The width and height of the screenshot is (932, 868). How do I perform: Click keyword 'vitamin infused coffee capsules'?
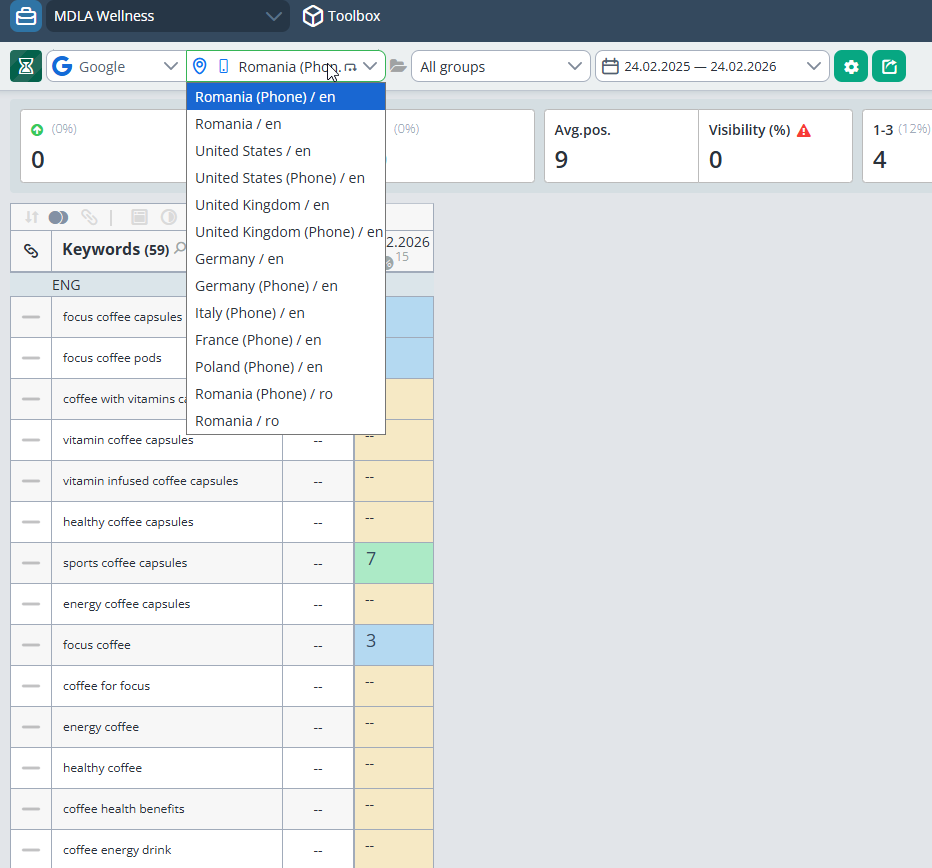(x=150, y=481)
